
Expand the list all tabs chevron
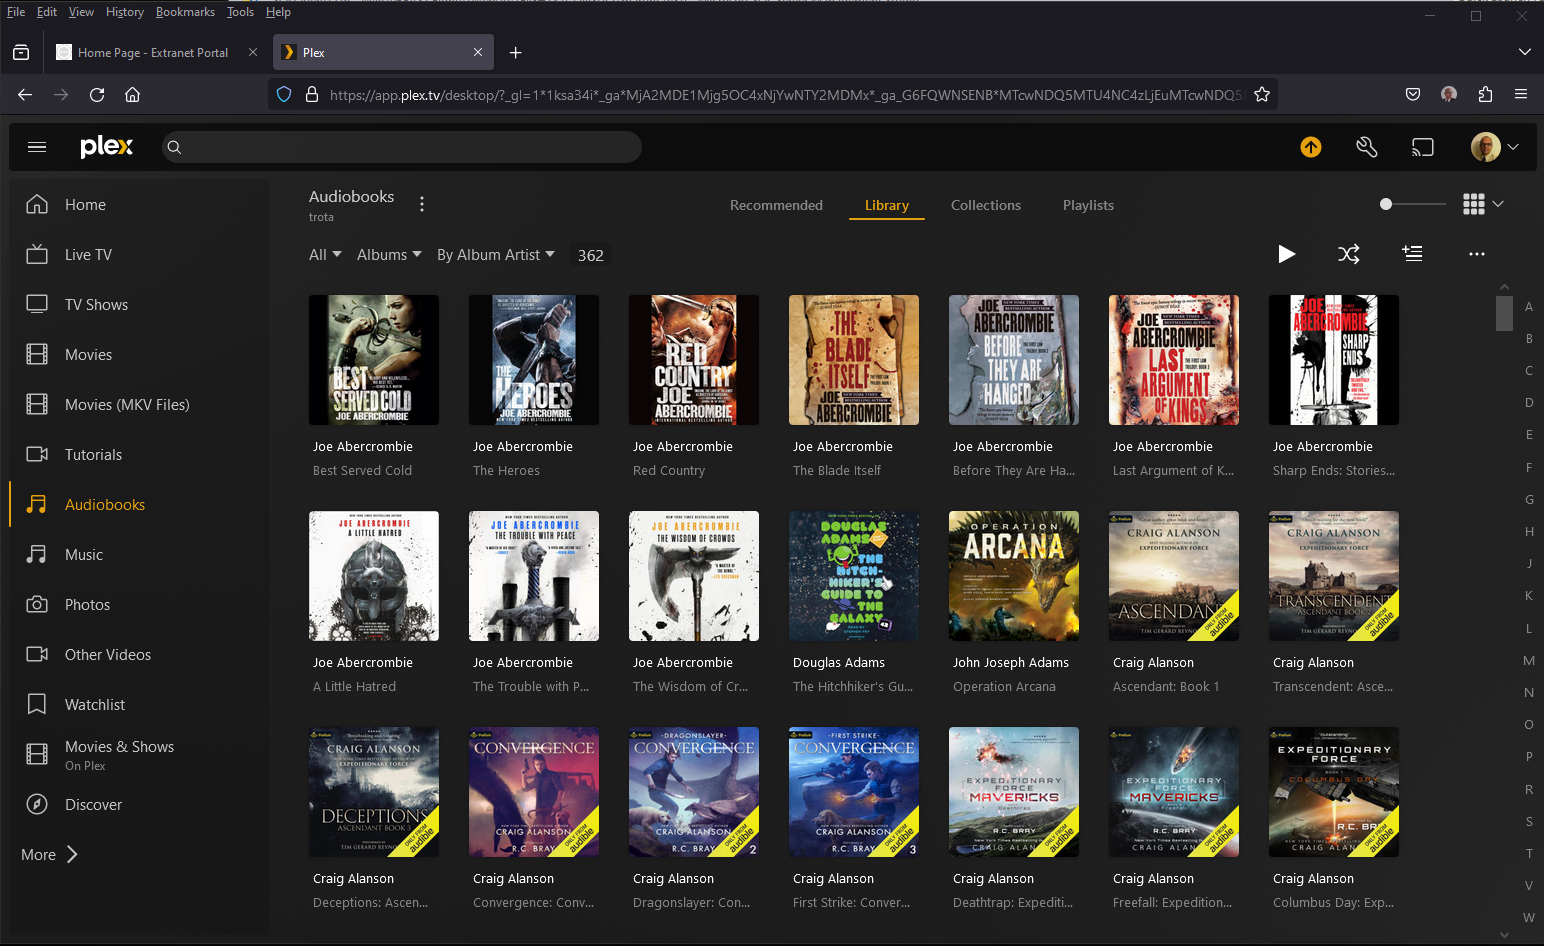(1524, 52)
